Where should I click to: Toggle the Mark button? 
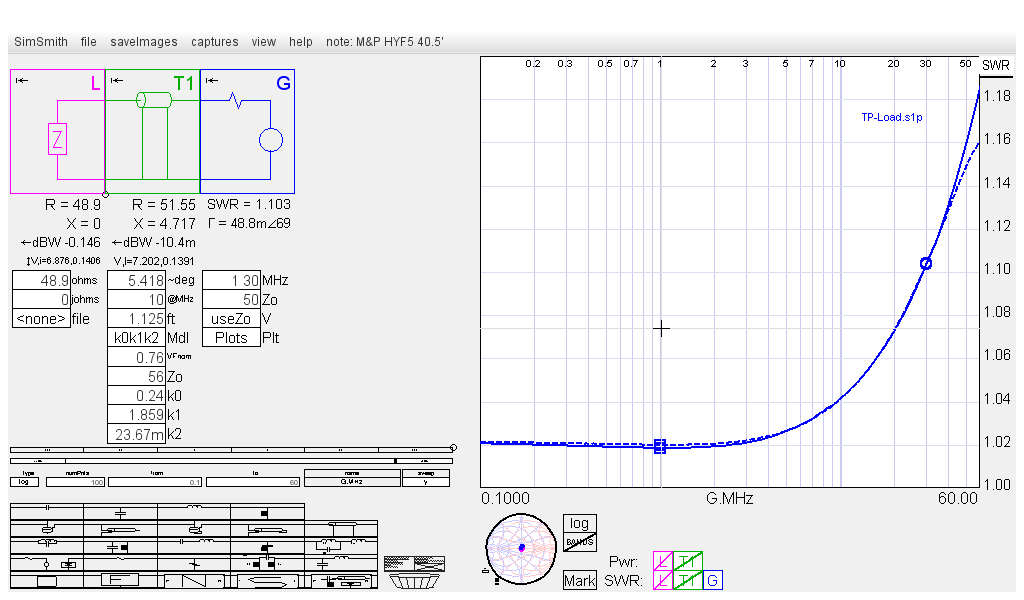579,580
